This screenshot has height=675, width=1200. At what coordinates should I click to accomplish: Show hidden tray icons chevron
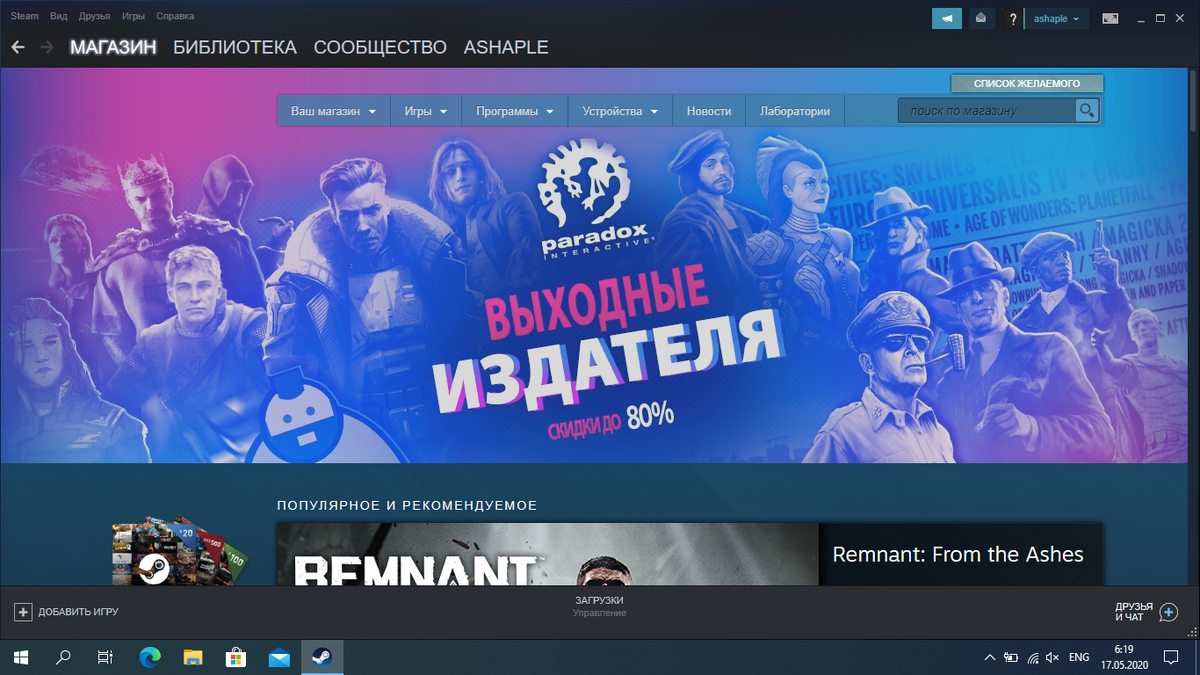point(990,657)
